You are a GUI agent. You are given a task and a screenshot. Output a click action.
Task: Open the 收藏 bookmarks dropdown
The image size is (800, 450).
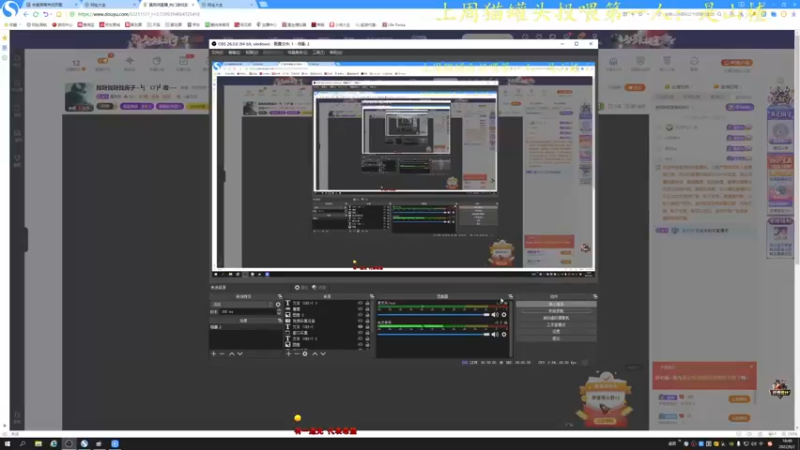(x=11, y=24)
